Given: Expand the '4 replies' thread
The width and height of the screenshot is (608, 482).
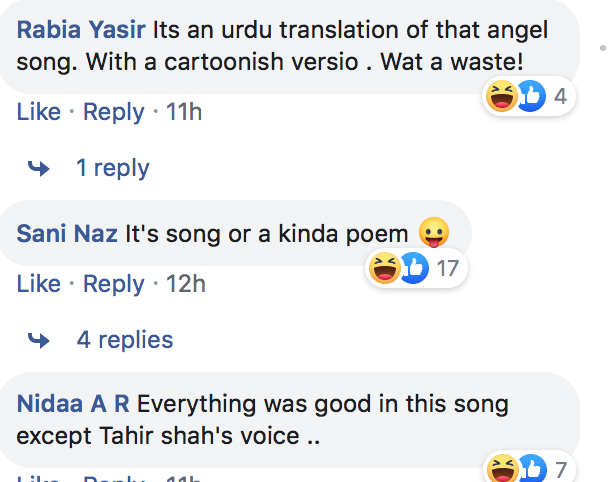Looking at the screenshot, I should click(x=124, y=340).
